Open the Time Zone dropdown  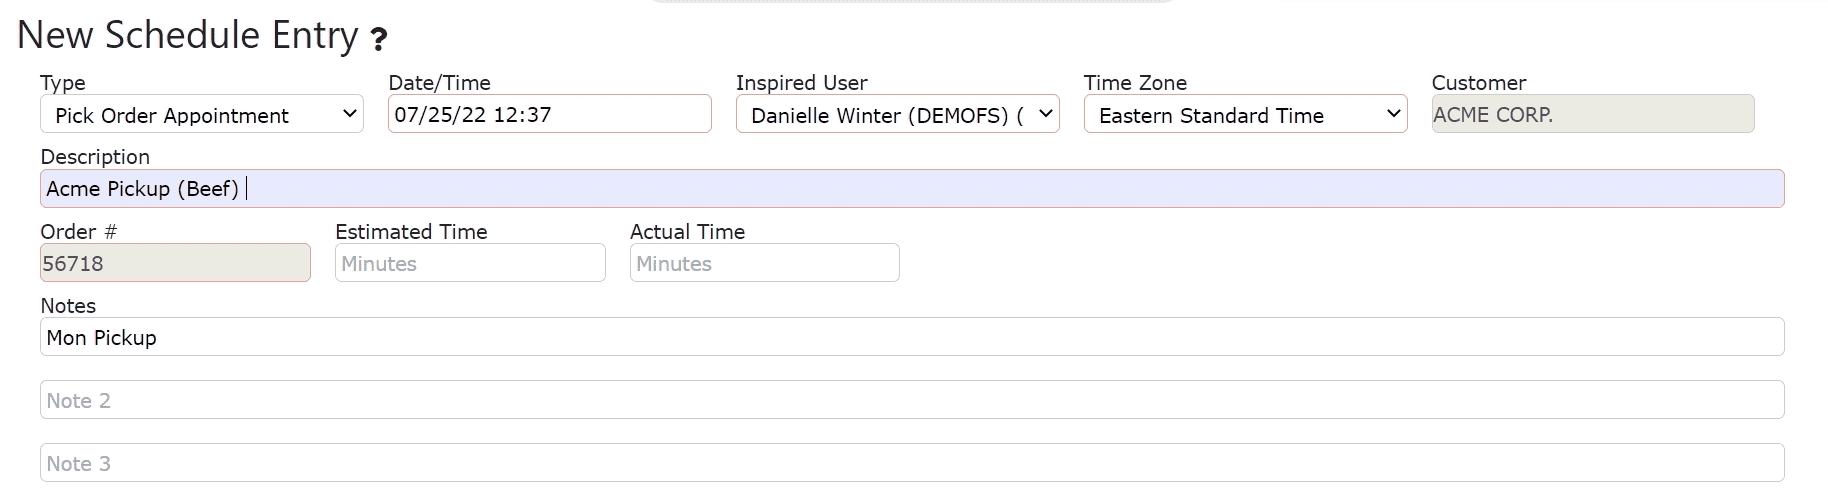(1246, 114)
